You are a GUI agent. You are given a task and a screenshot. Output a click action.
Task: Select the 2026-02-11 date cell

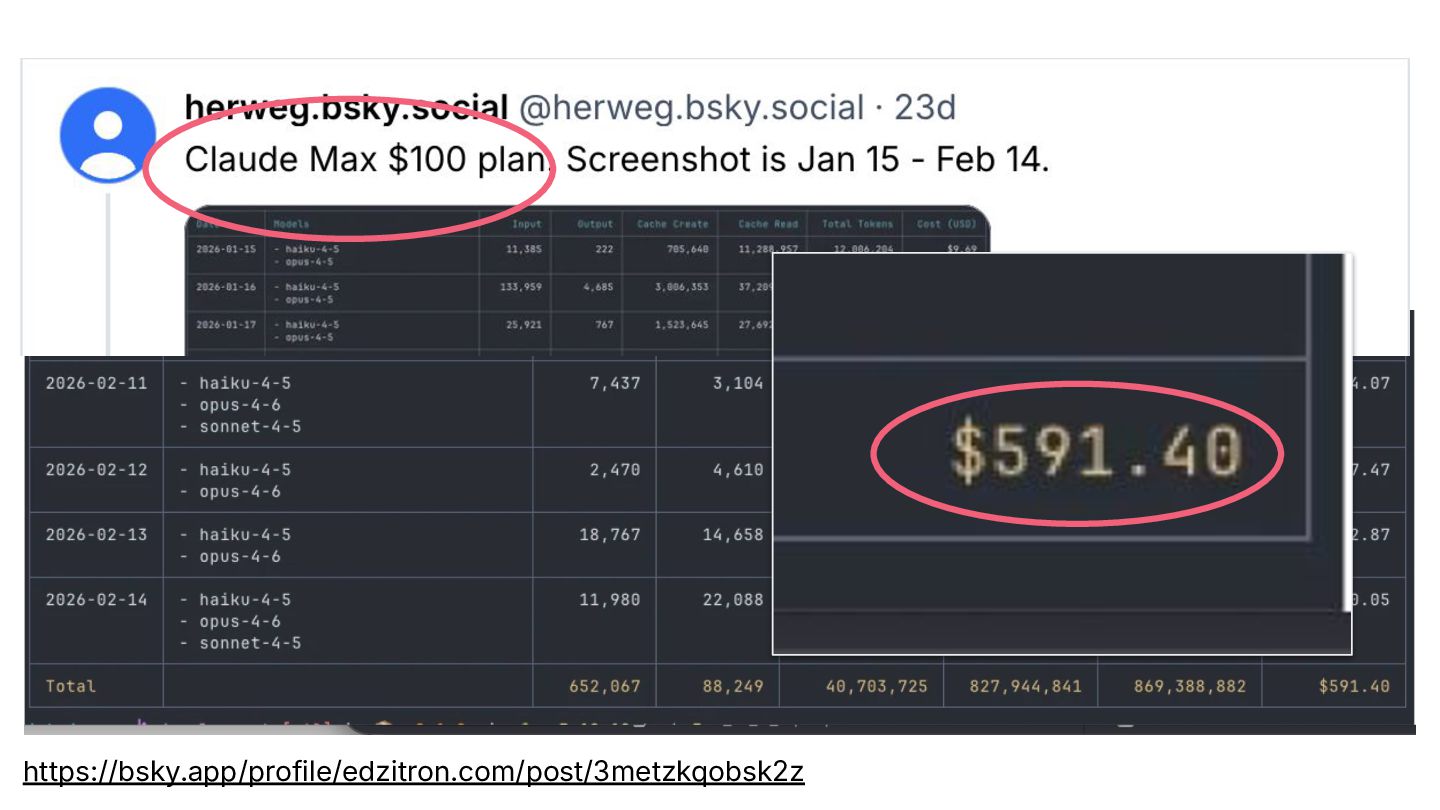96,383
